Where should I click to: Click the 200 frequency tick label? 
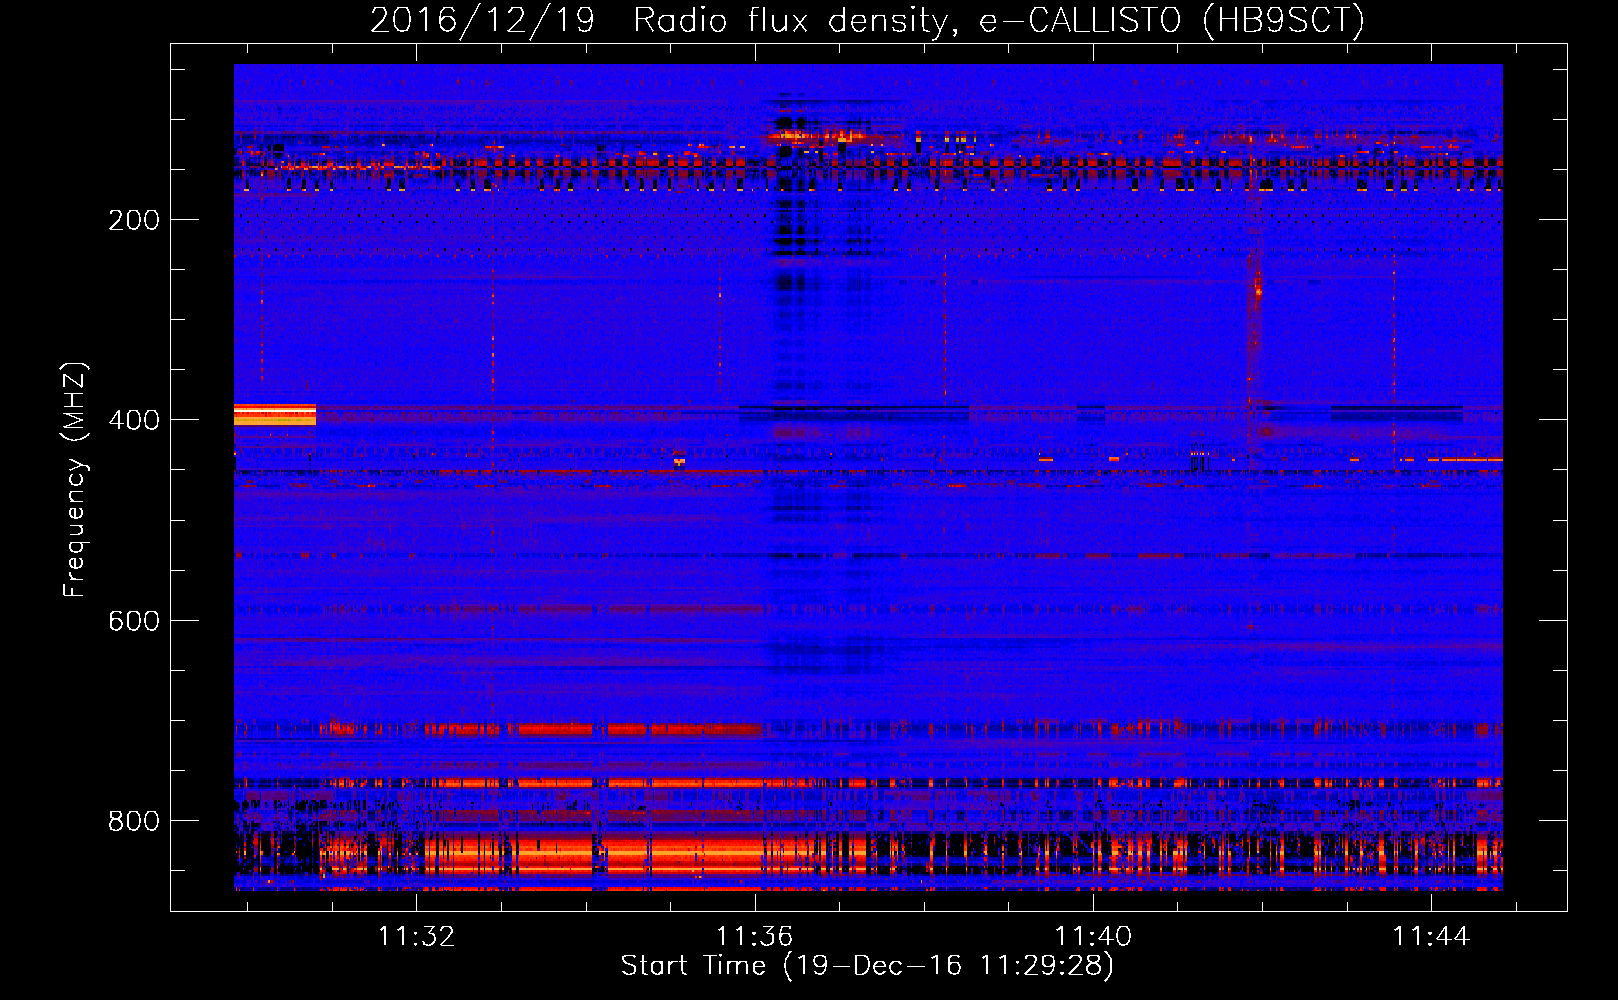point(134,220)
